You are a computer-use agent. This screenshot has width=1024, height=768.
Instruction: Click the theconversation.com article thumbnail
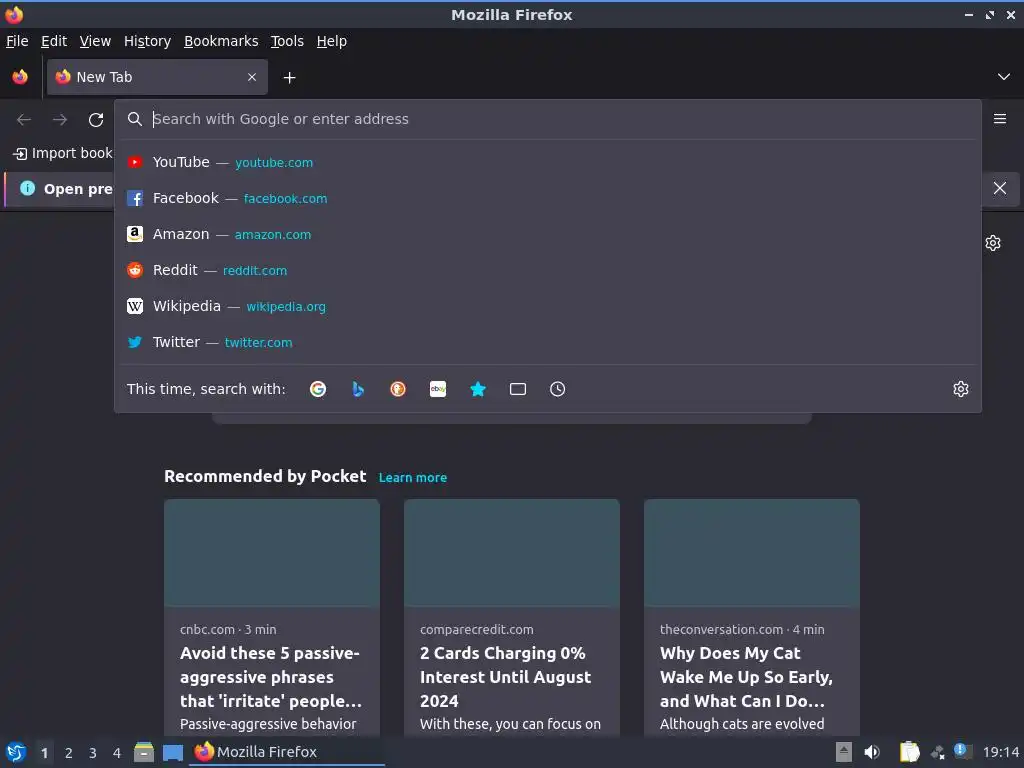click(752, 553)
